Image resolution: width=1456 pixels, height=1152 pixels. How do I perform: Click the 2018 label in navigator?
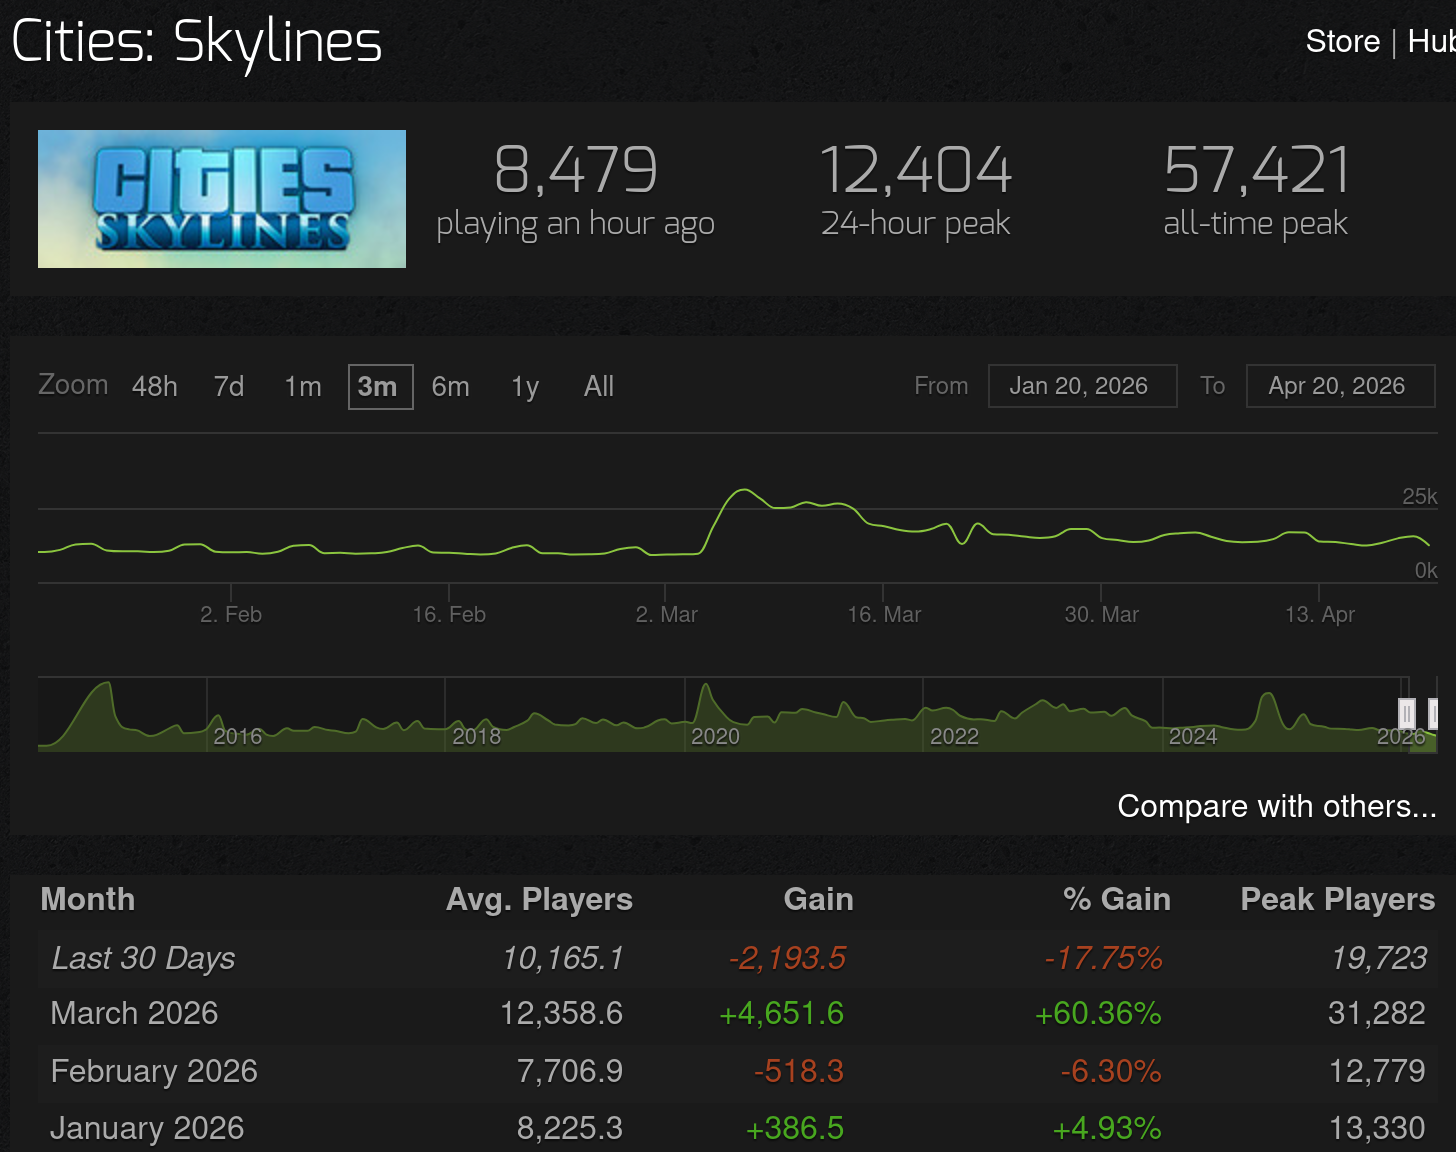pos(476,737)
